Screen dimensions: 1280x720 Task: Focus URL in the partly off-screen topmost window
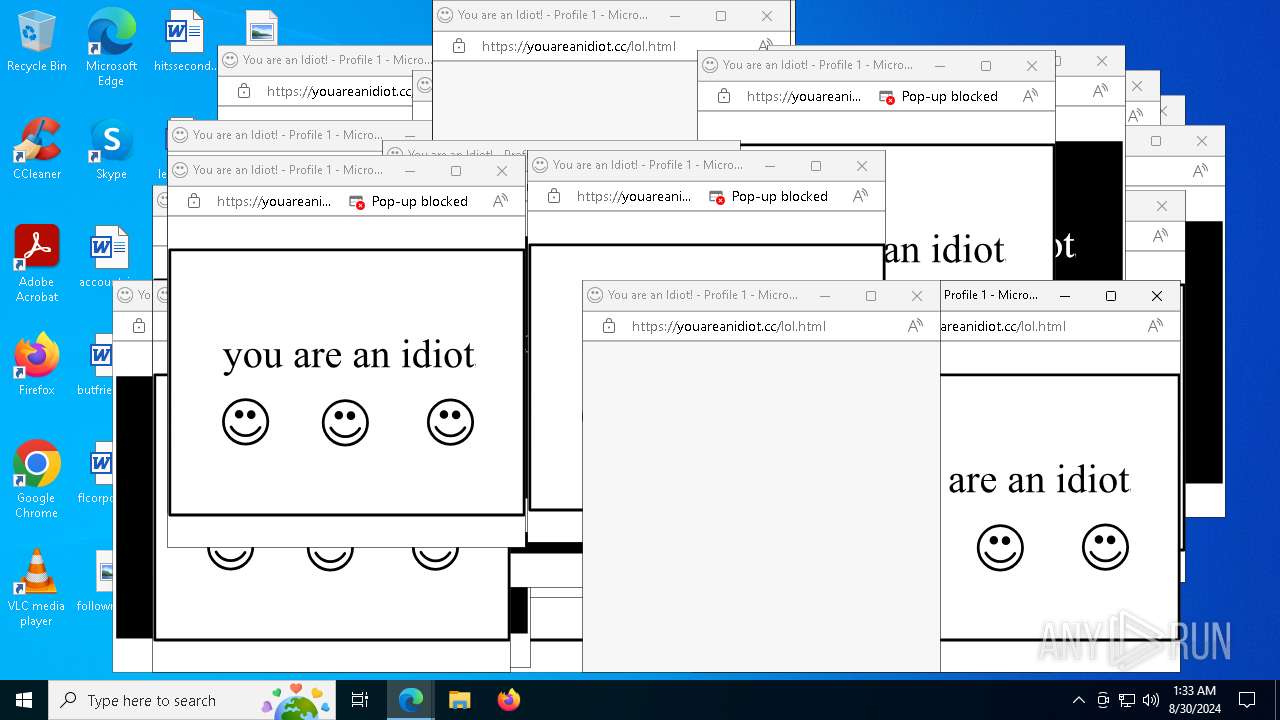point(578,46)
